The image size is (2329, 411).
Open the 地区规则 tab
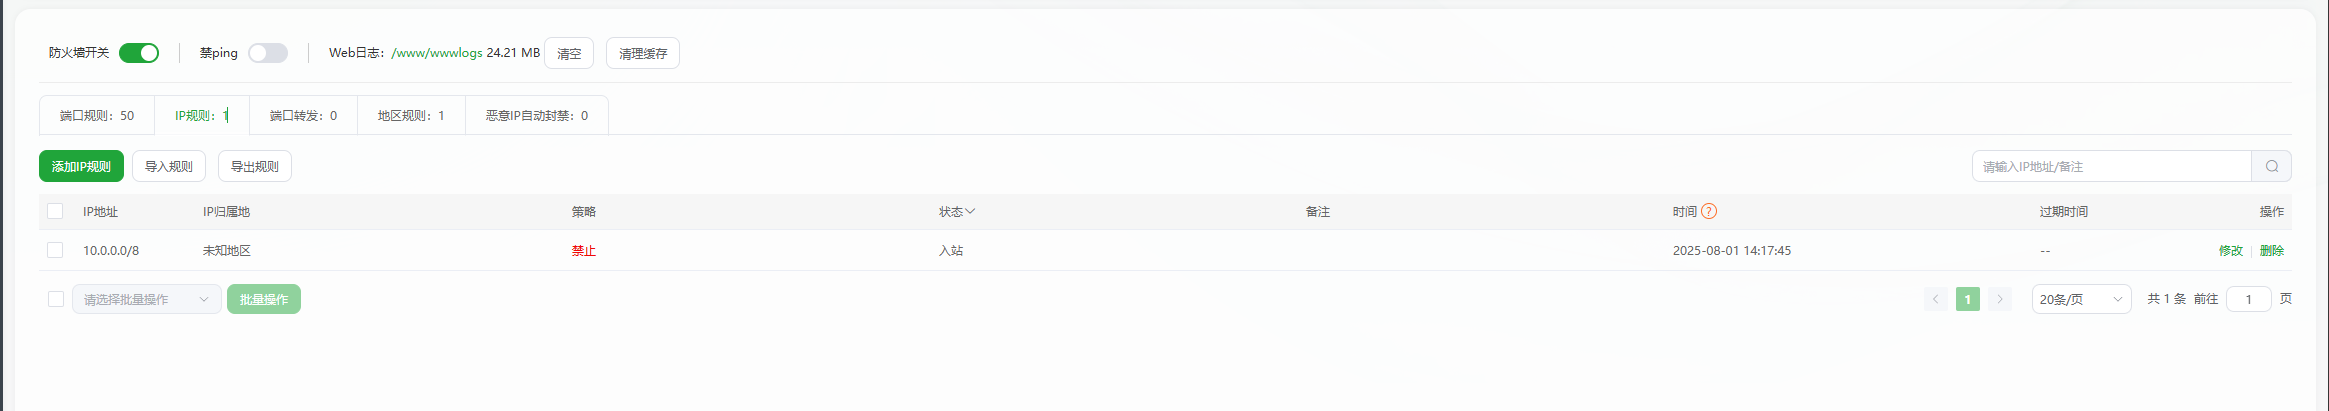click(x=411, y=115)
